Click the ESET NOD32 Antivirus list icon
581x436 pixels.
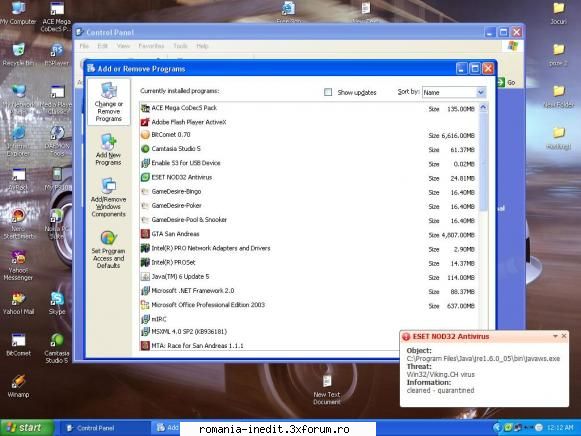(145, 177)
